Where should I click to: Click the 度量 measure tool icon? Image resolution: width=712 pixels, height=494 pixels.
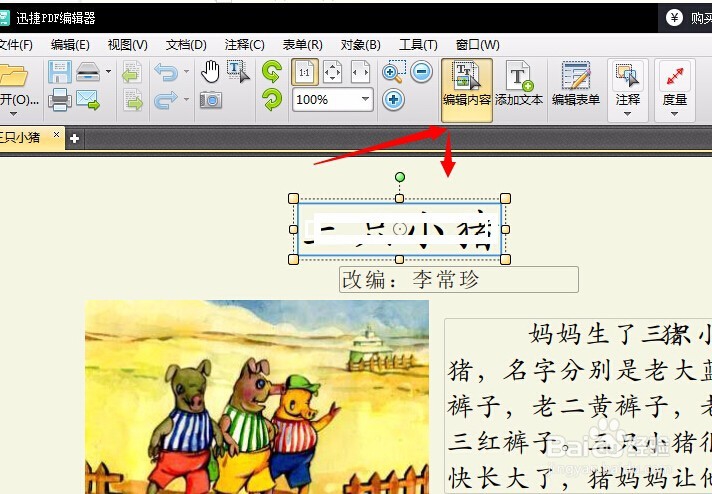[x=675, y=76]
